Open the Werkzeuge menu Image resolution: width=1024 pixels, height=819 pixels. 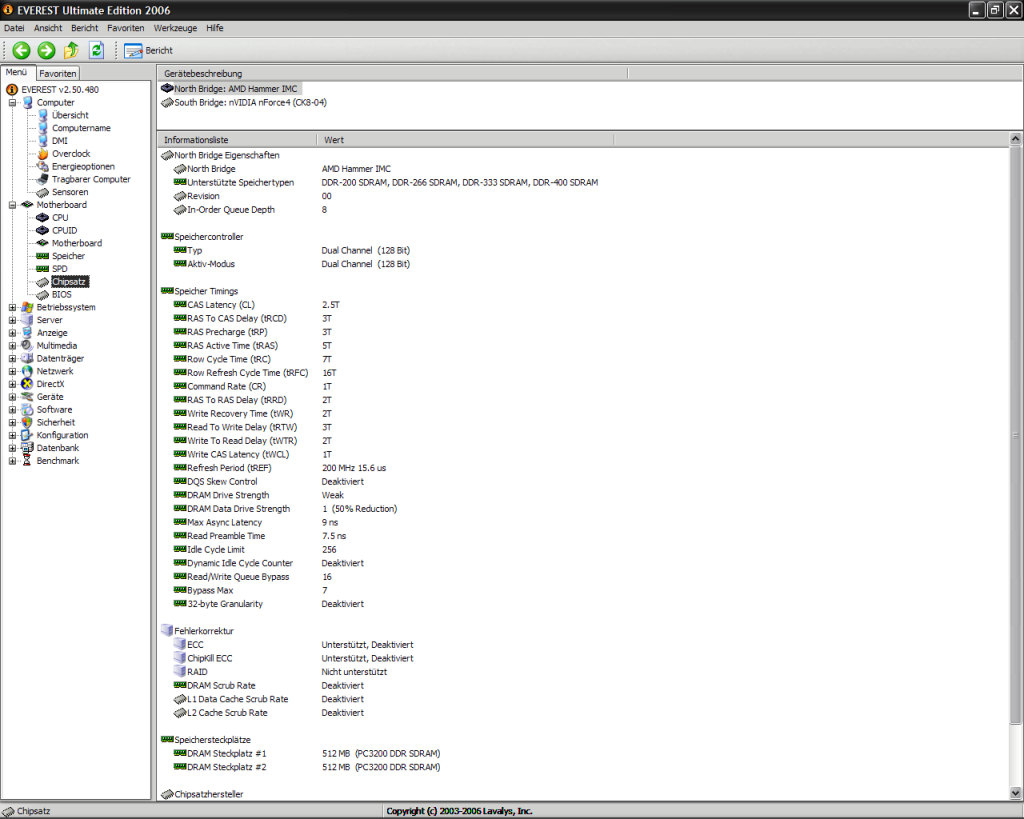point(175,28)
